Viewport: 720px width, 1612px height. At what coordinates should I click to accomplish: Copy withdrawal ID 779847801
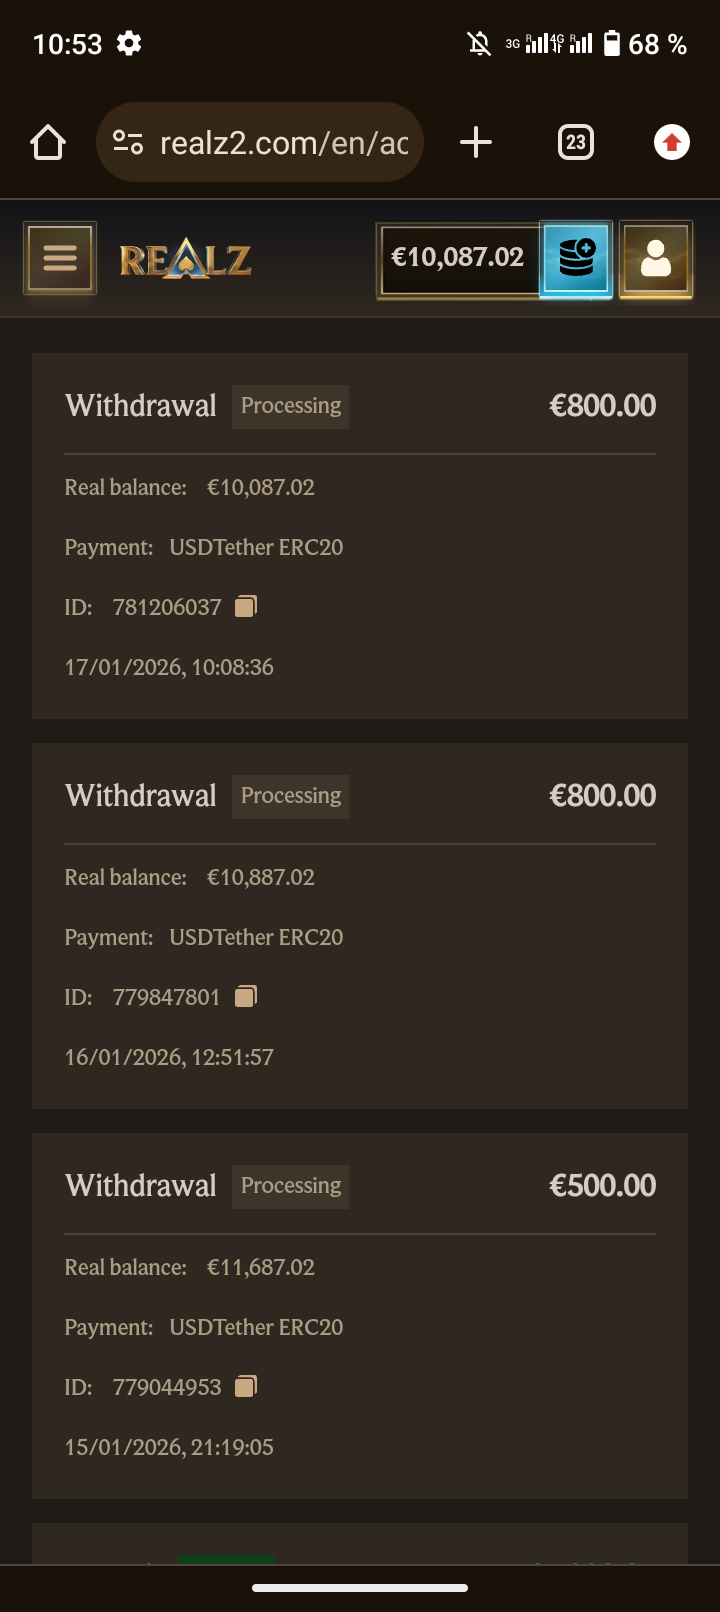pyautogui.click(x=246, y=996)
